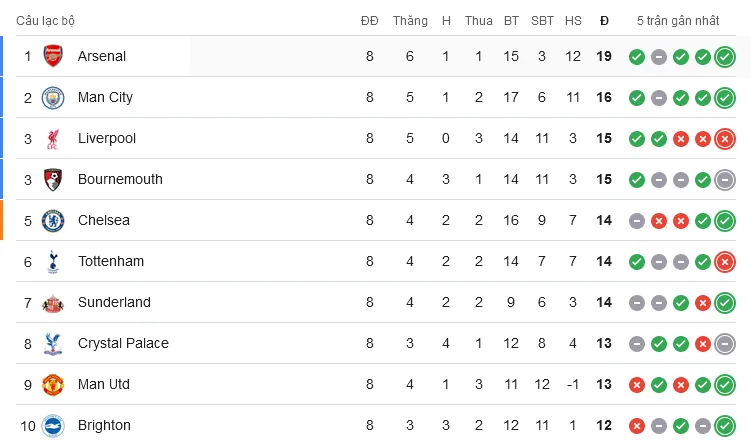Click the Man Utd club crest

[53, 384]
